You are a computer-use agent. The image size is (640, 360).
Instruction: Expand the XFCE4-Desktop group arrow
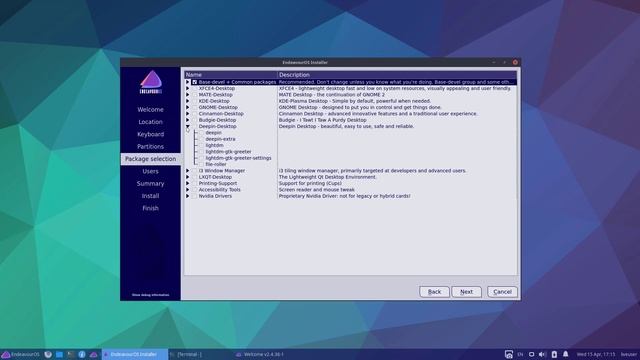(188, 88)
